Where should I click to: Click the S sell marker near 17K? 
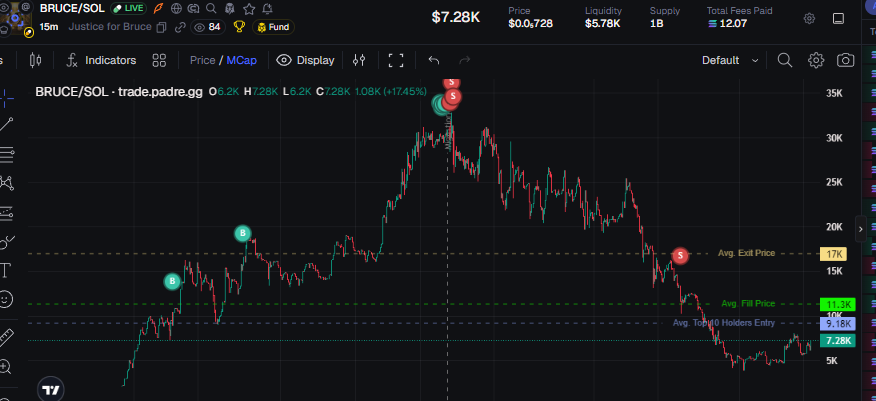click(680, 256)
